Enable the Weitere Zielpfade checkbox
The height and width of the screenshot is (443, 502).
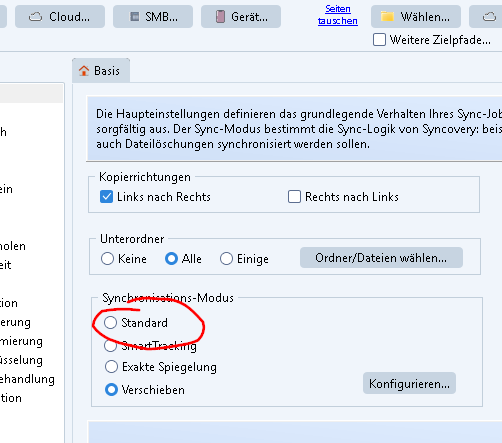tap(379, 40)
